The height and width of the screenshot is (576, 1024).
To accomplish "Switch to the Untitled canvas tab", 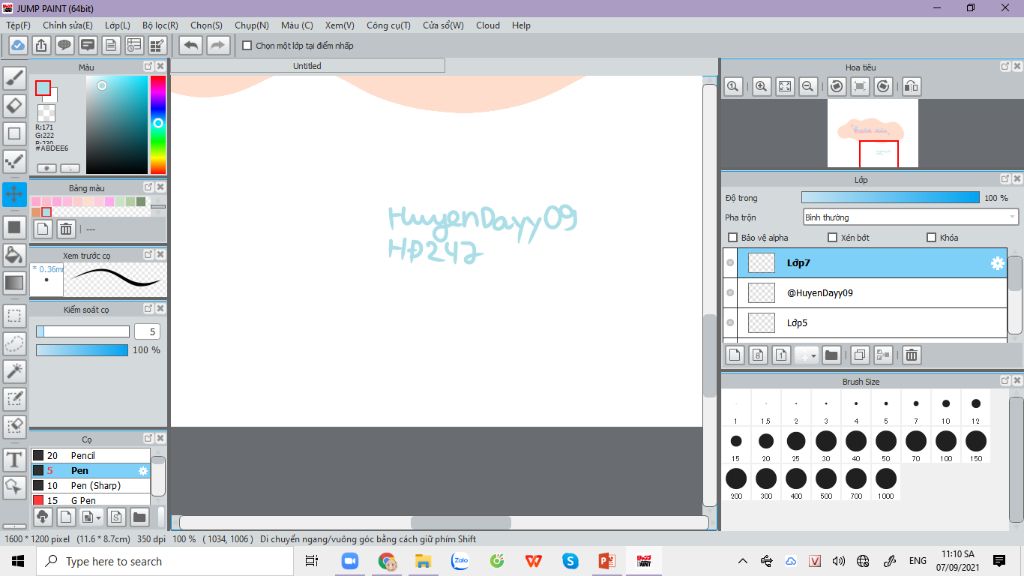I will [x=307, y=66].
